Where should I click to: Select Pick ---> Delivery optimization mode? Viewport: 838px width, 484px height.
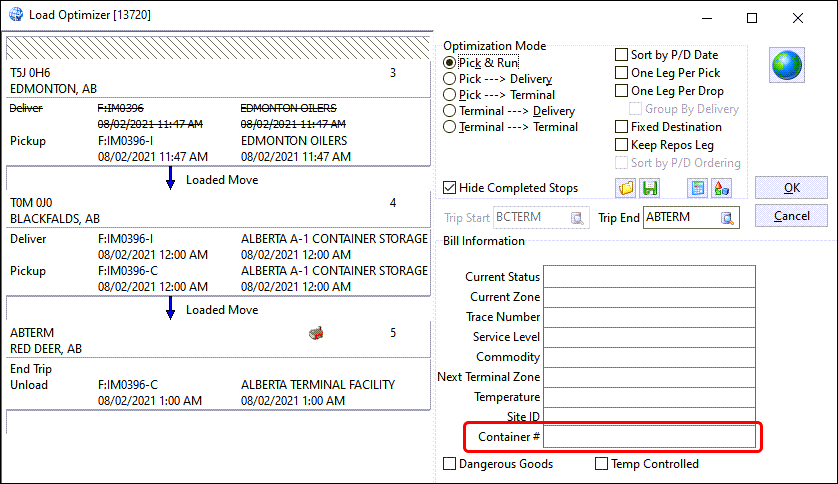point(450,79)
